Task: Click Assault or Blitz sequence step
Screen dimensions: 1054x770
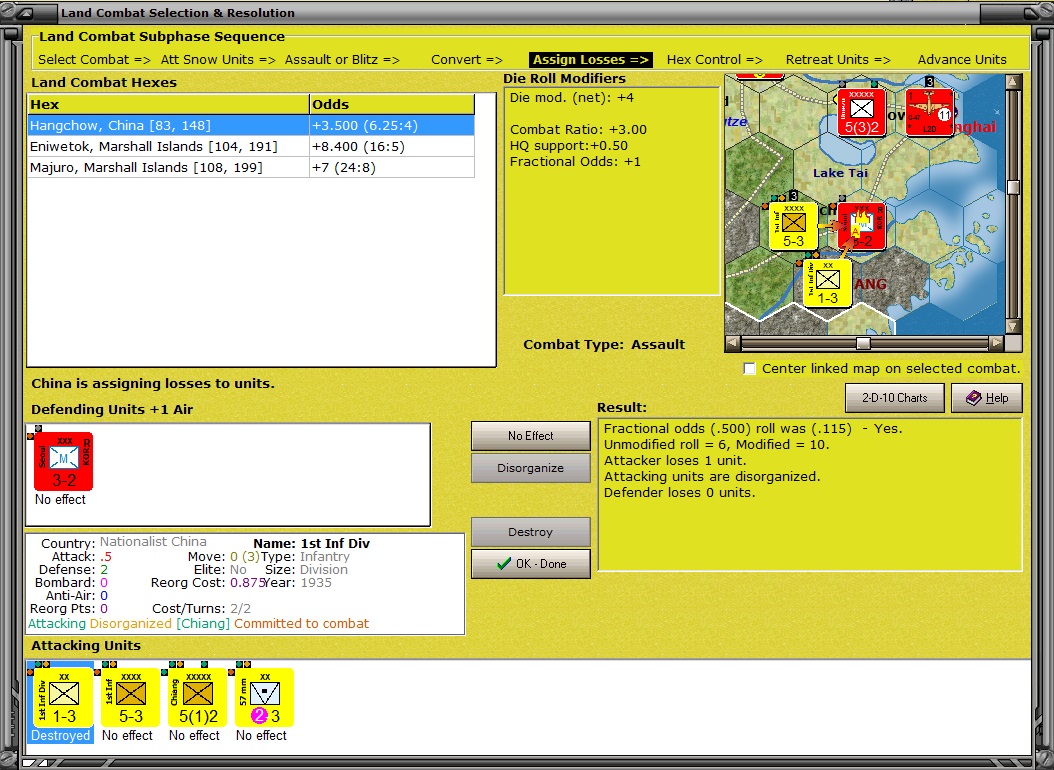Action: click(342, 59)
